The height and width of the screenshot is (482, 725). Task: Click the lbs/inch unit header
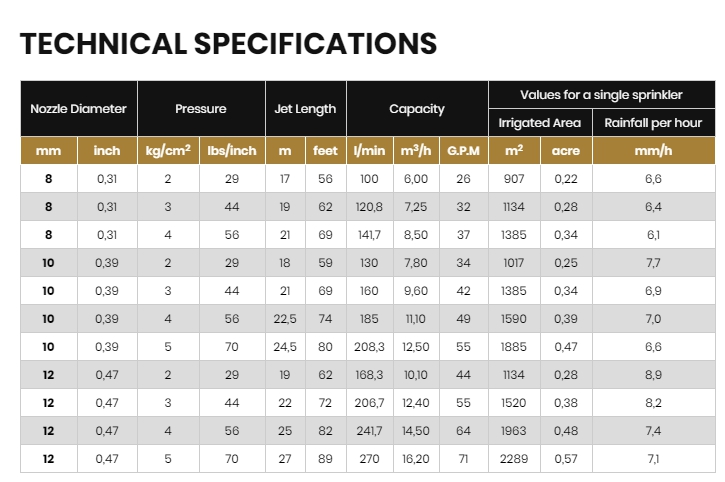(232, 150)
